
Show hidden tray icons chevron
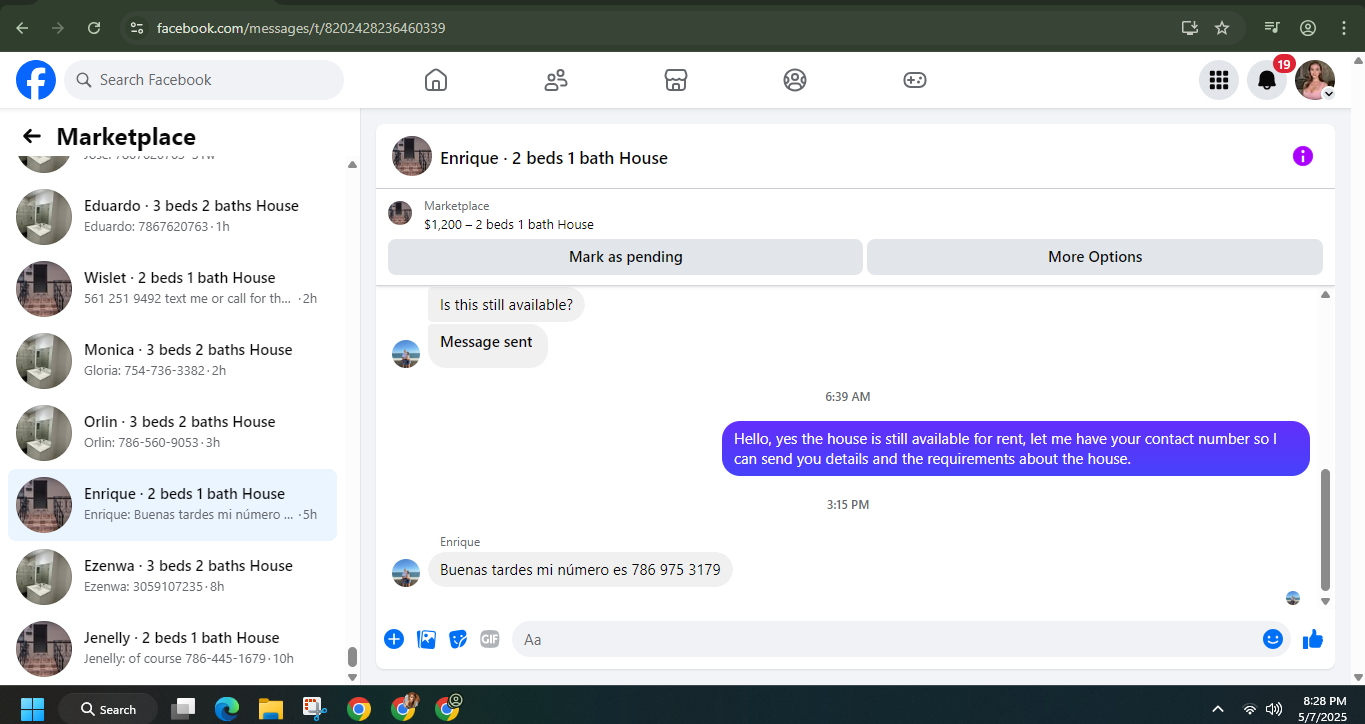1218,709
